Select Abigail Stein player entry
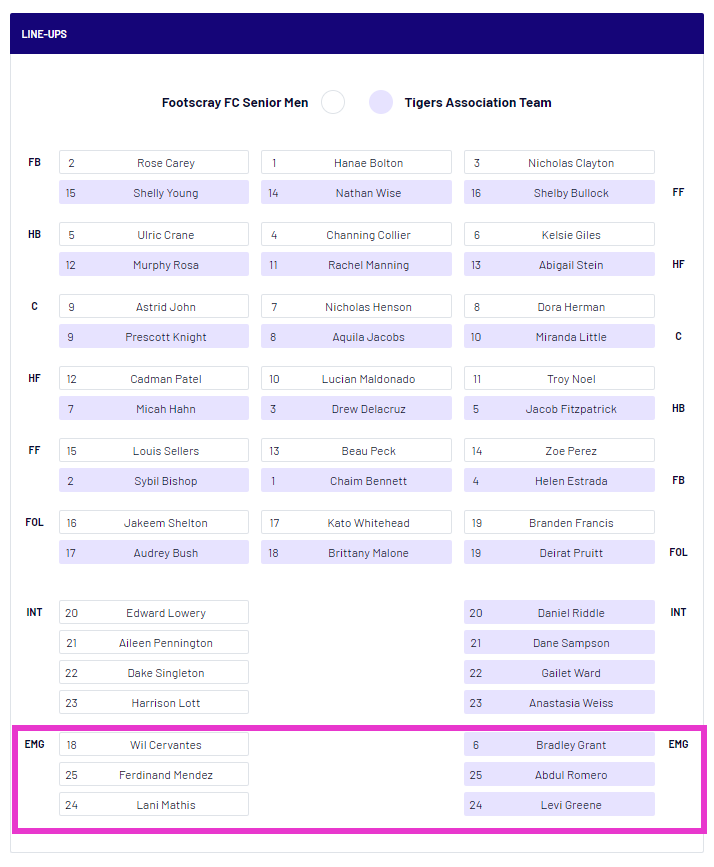 (x=559, y=265)
